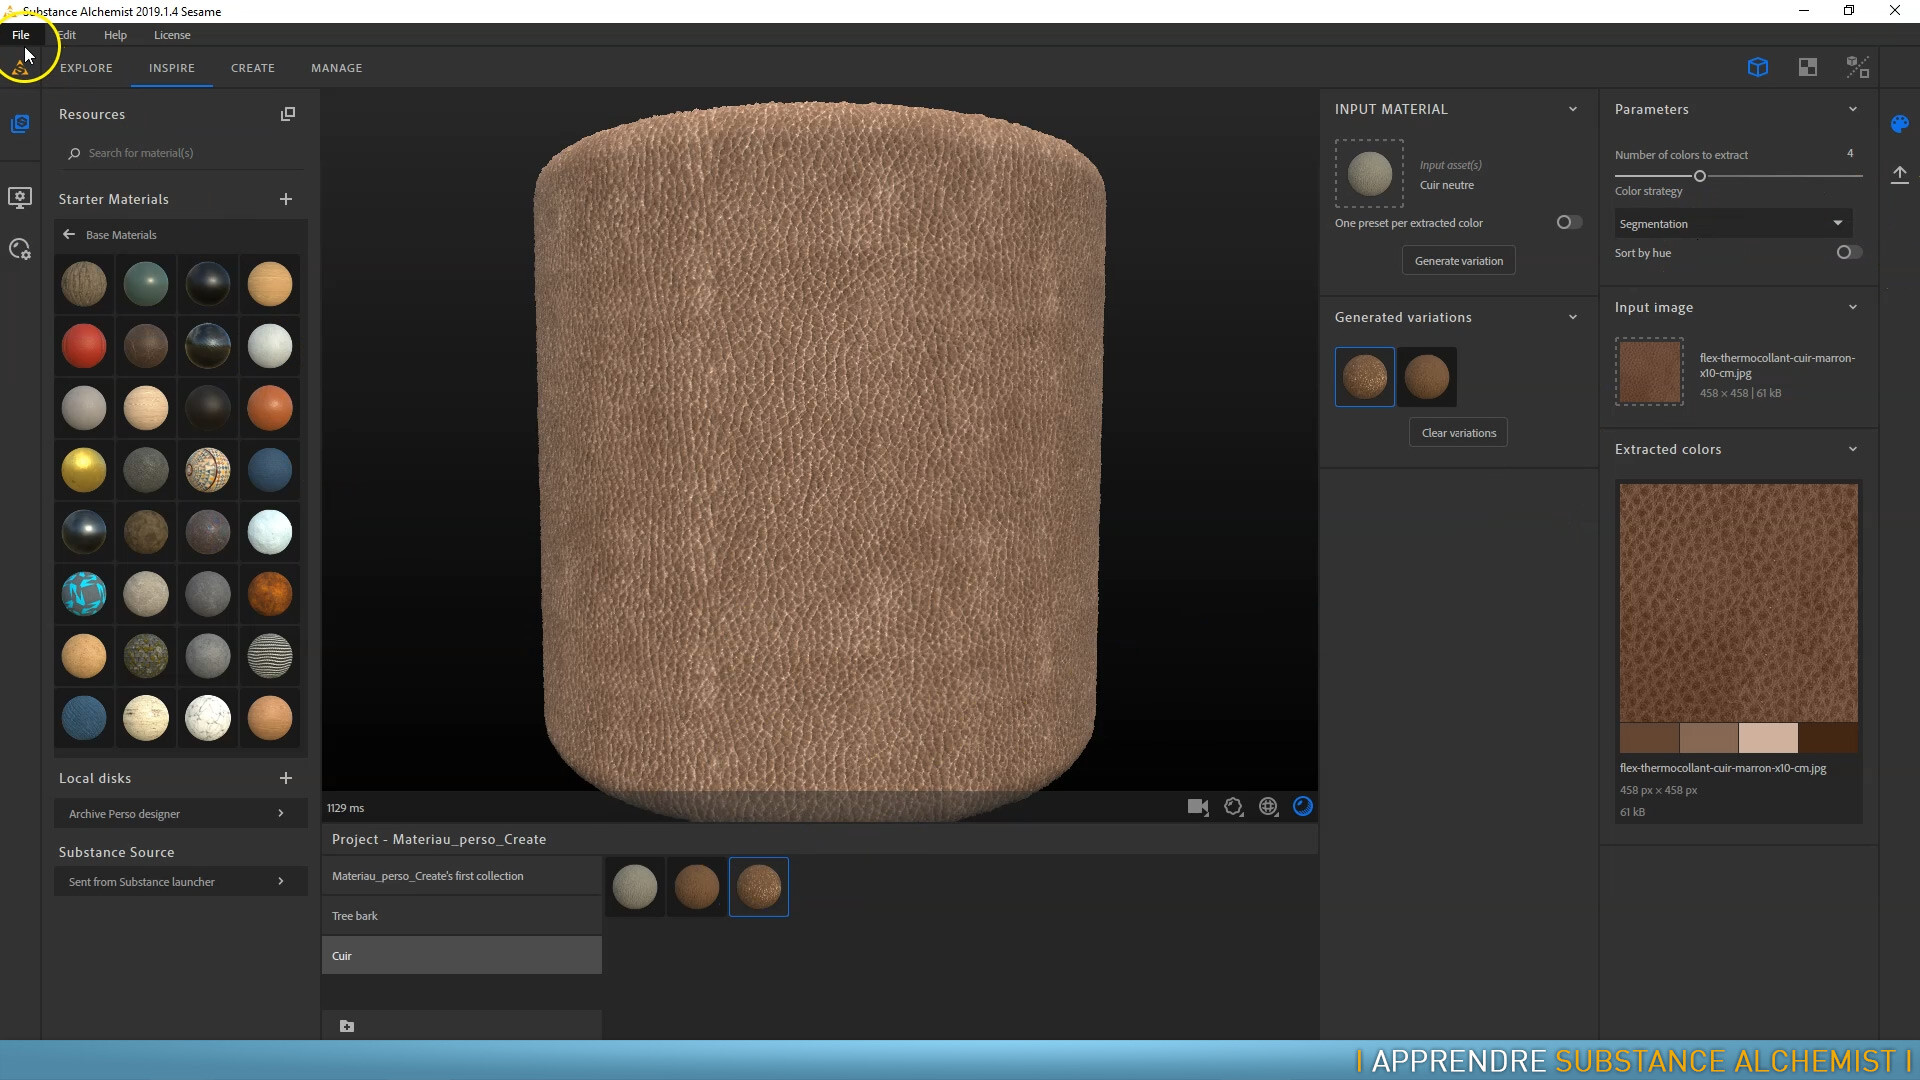Select the red base material sphere
The height and width of the screenshot is (1080, 1920).
(x=84, y=346)
